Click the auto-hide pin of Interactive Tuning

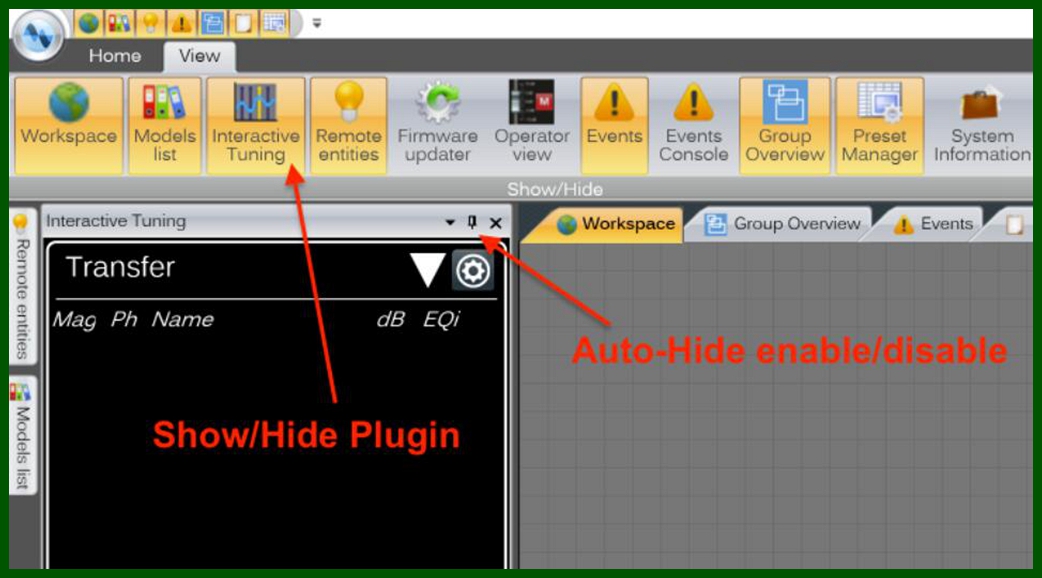[x=472, y=222]
